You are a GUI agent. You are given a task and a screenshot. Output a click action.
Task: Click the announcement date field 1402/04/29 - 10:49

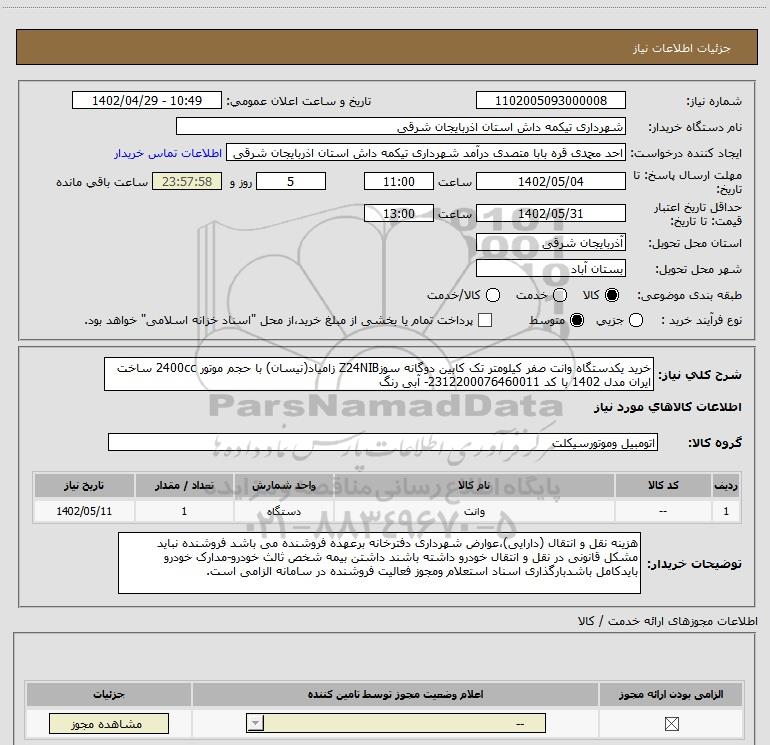tap(147, 100)
